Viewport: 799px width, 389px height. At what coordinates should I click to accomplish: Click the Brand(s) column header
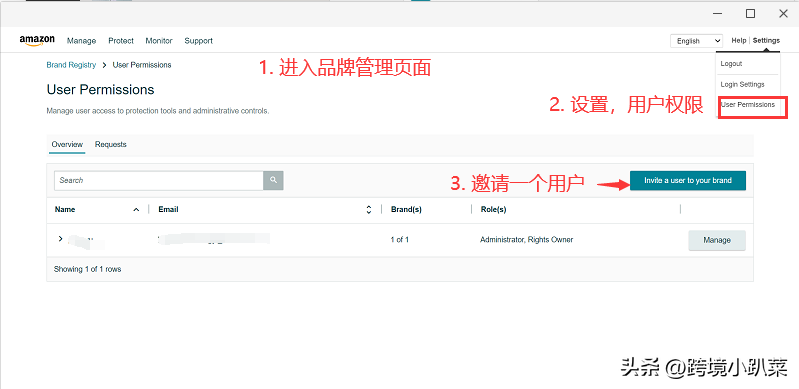[406, 210]
